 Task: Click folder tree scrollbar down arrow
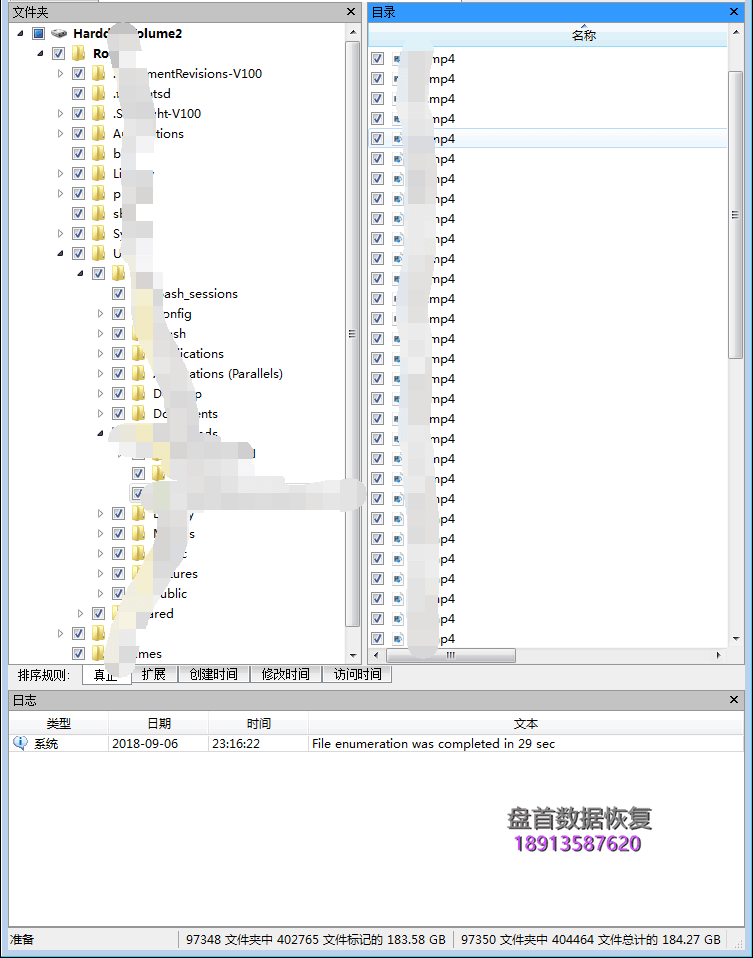[353, 655]
